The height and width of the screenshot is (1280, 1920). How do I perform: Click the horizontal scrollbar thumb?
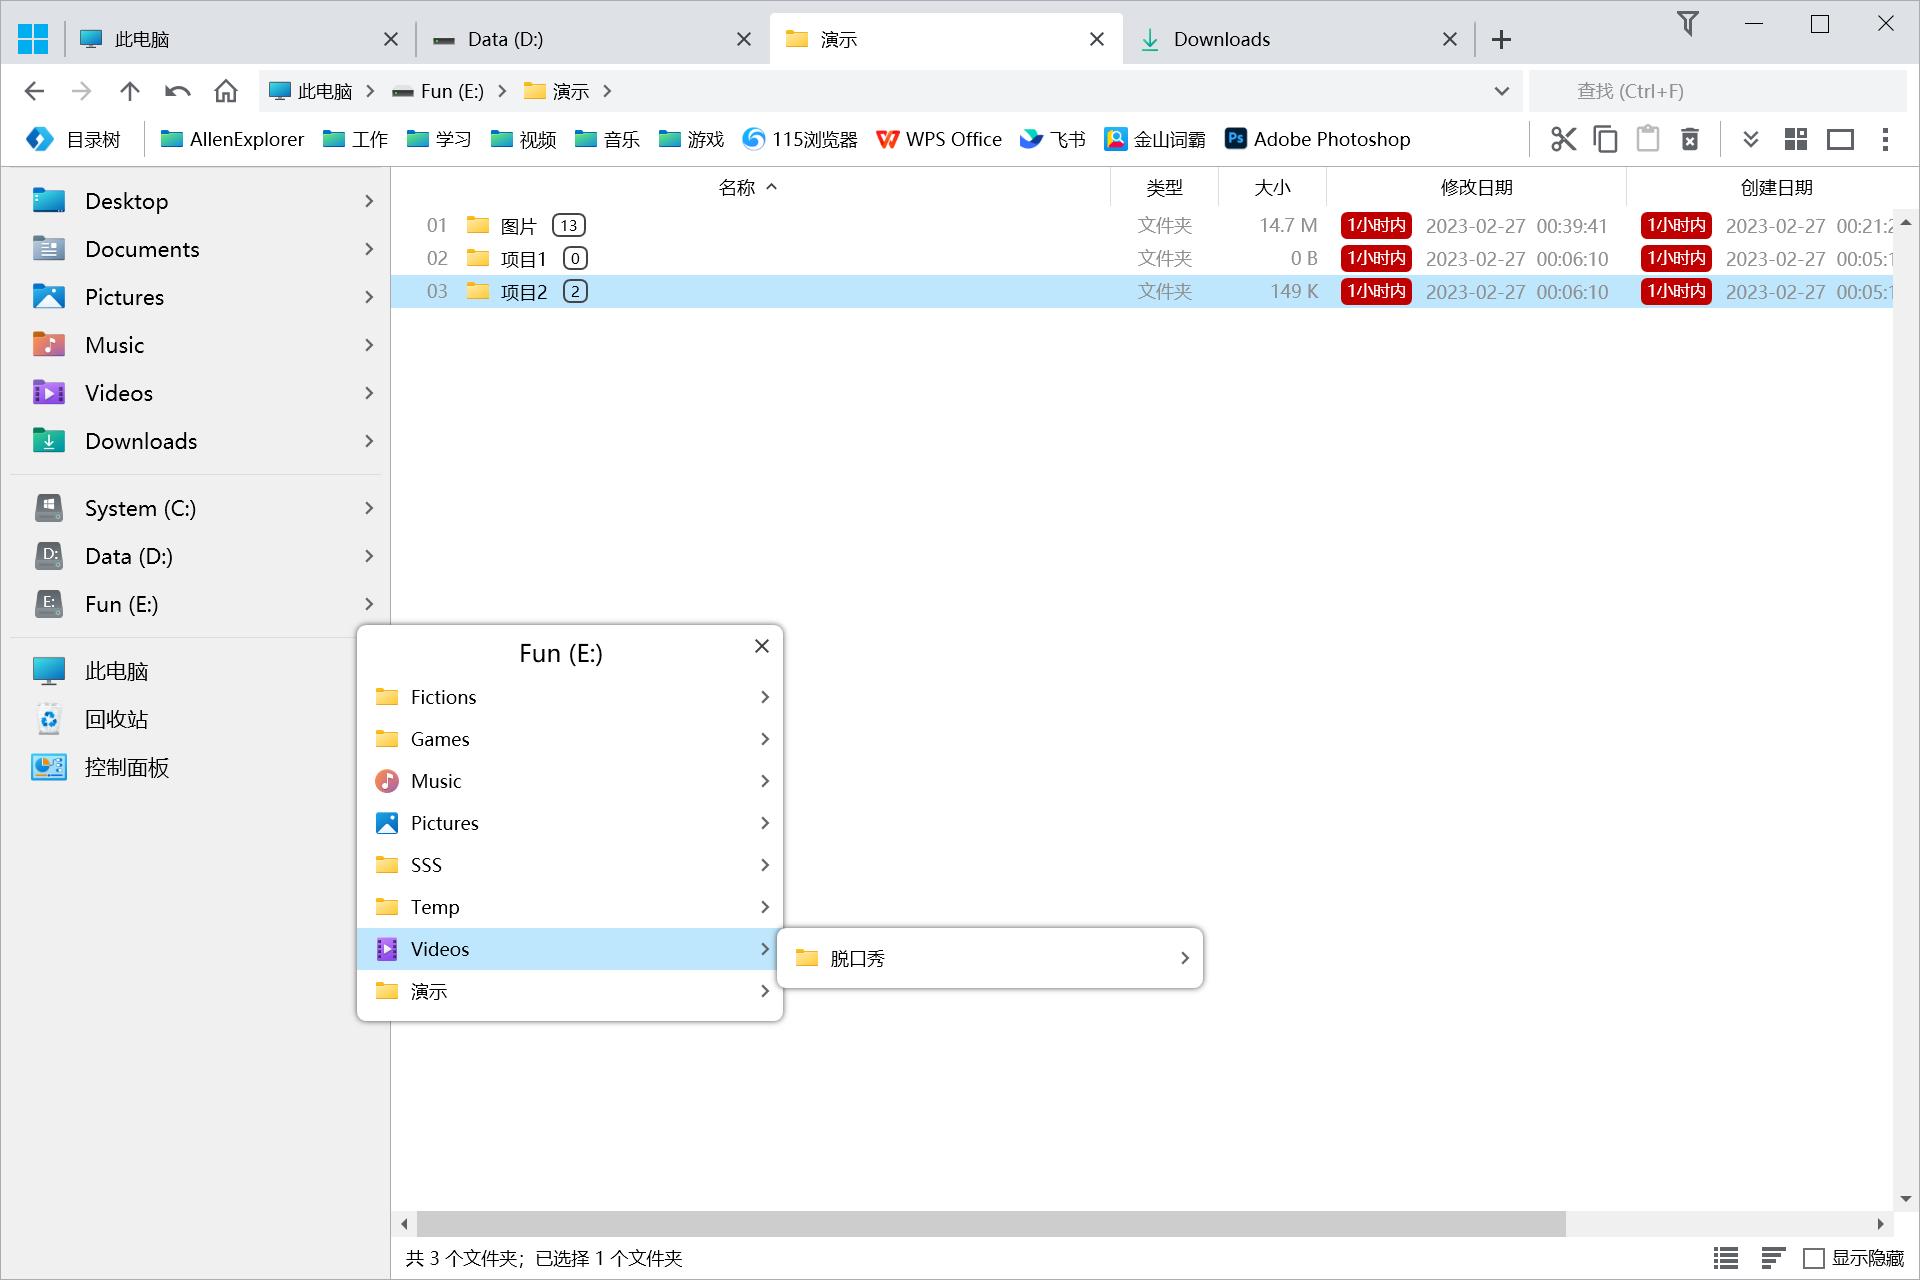pos(990,1223)
